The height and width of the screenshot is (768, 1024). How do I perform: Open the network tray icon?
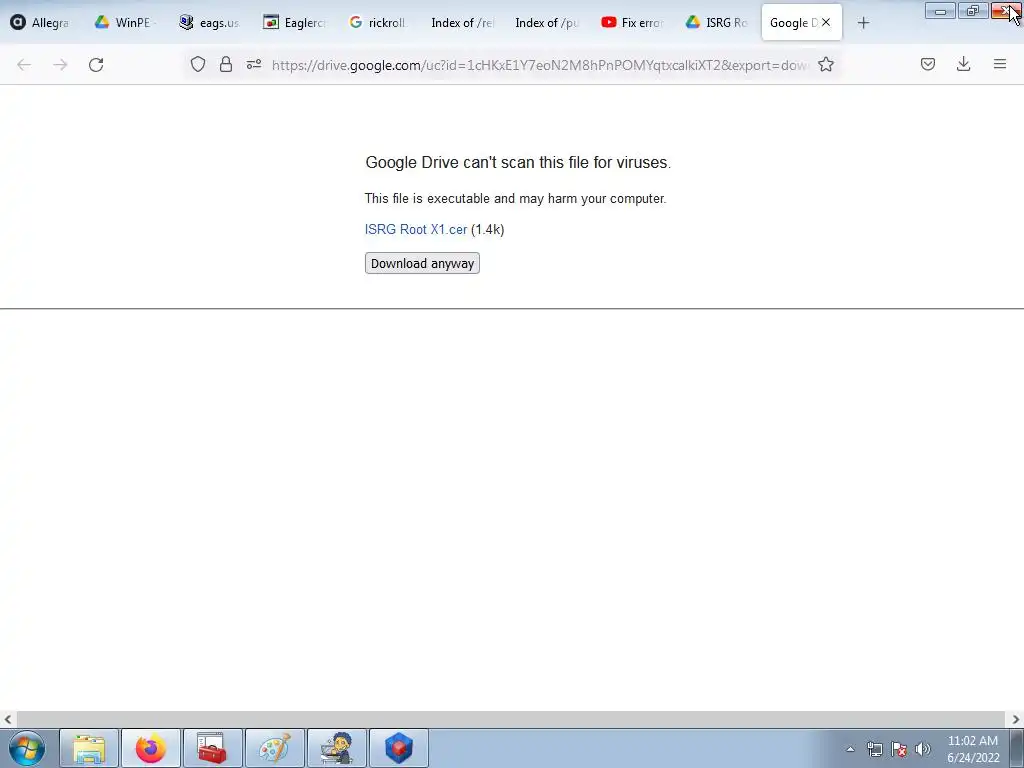[x=874, y=749]
